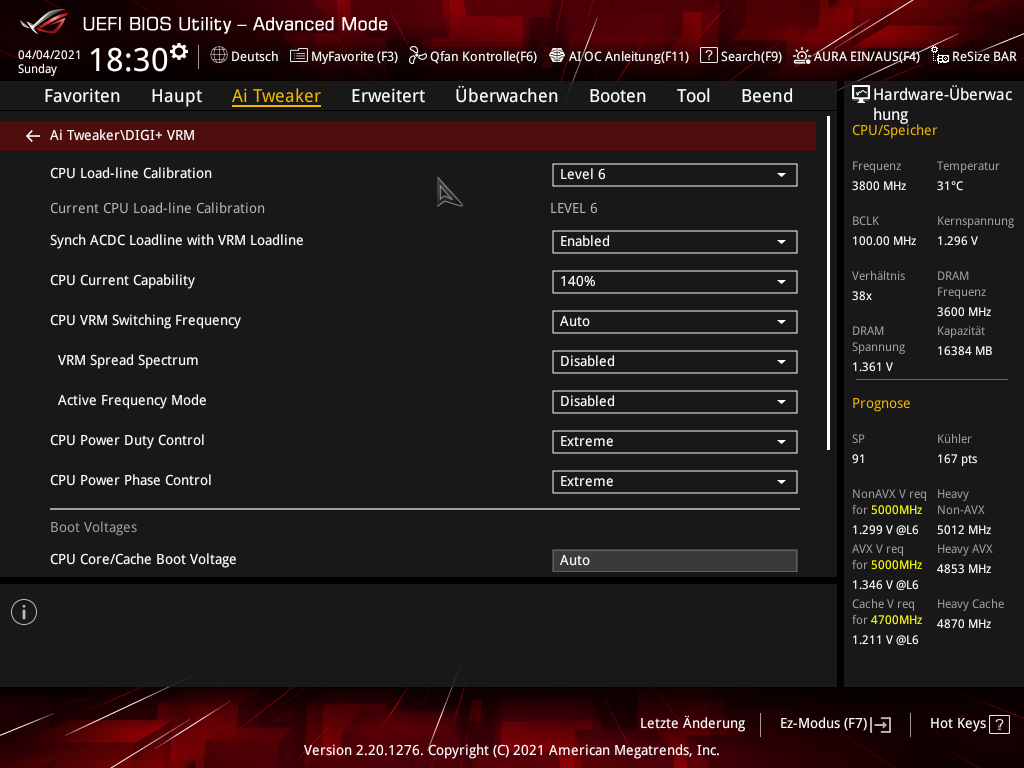Click the CPU Core/Cache Boot Voltage label
Screen dimensions: 1024x768
click(x=144, y=560)
